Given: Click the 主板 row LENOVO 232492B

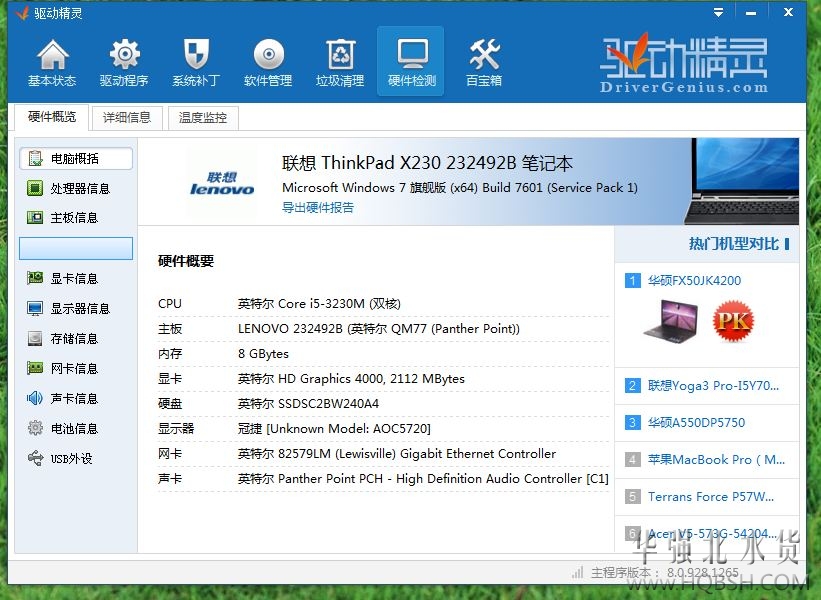Looking at the screenshot, I should pyautogui.click(x=383, y=329).
